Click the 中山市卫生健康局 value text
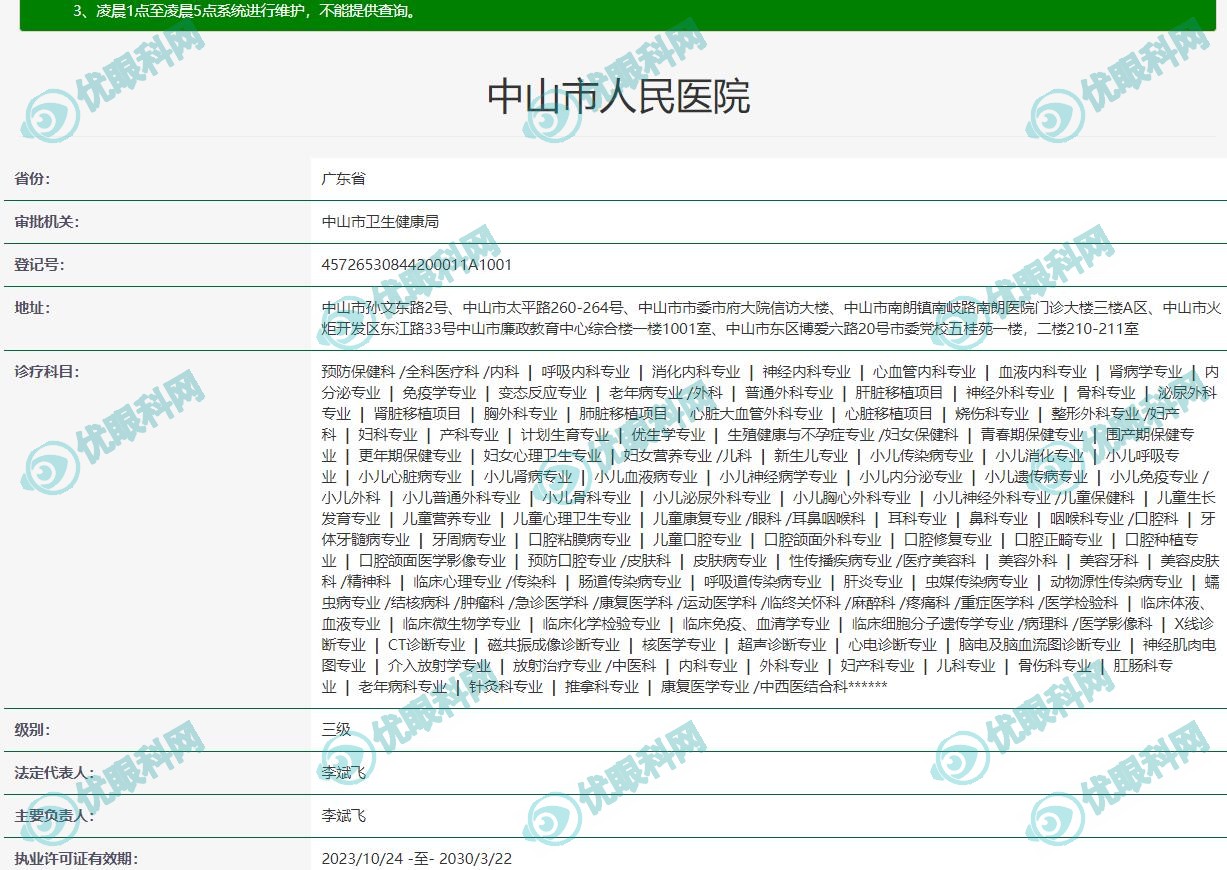Viewport: 1227px width, 870px height. [380, 222]
